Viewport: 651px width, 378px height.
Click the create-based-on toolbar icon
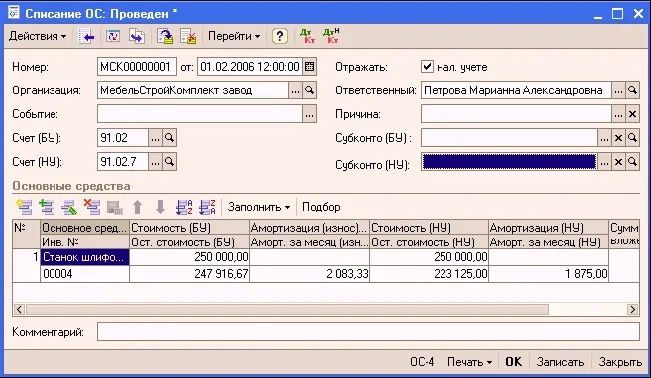pos(137,36)
